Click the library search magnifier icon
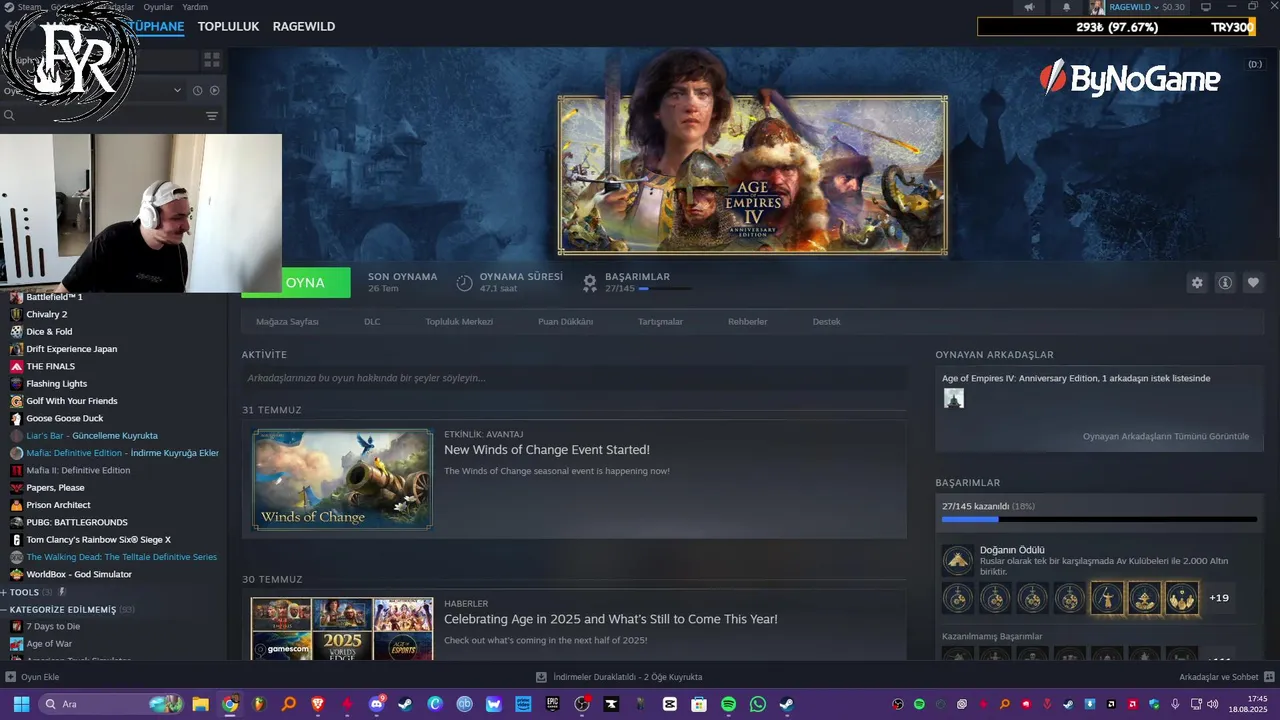The height and width of the screenshot is (720, 1280). tap(9, 116)
